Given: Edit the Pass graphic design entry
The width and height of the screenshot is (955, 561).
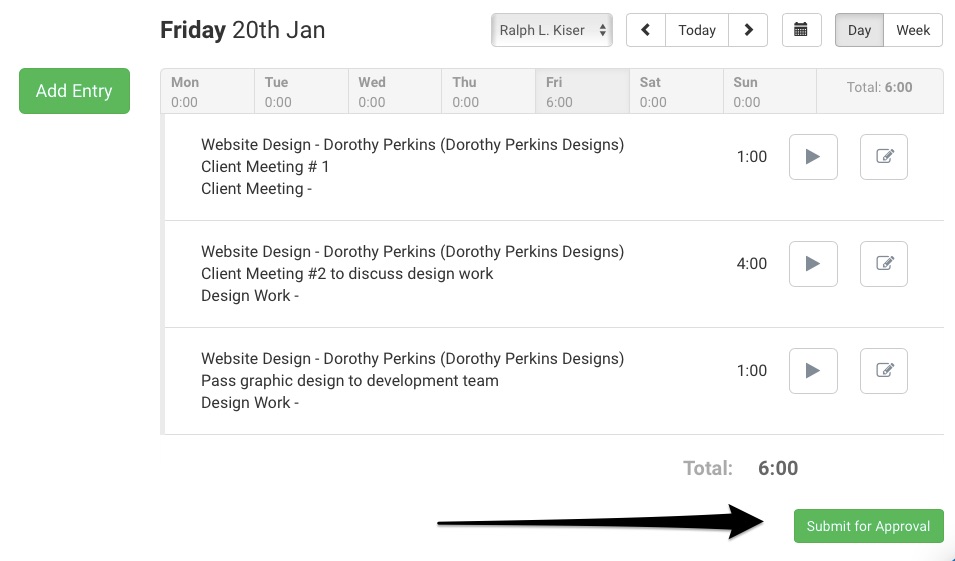Looking at the screenshot, I should point(884,371).
